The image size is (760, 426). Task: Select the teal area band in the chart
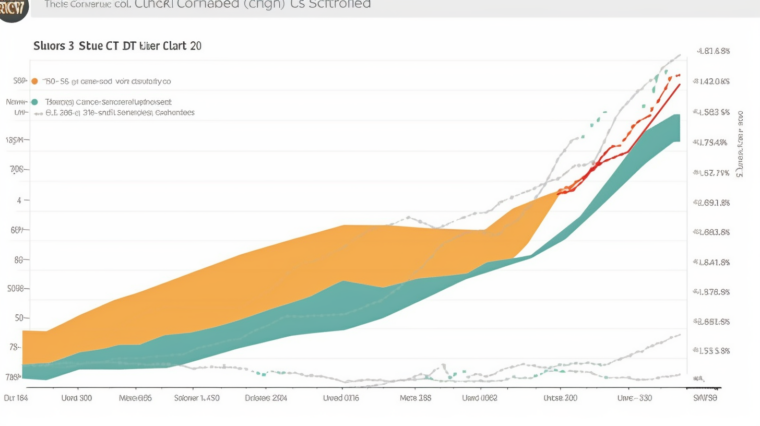tap(300, 320)
